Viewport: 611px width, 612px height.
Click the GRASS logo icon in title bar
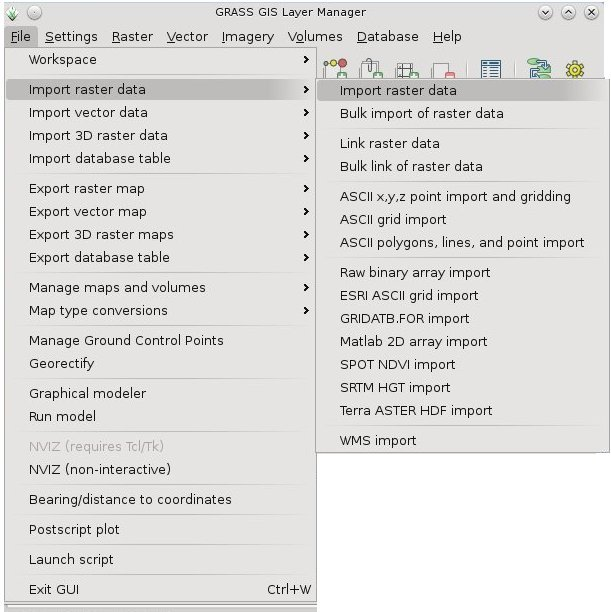point(12,13)
